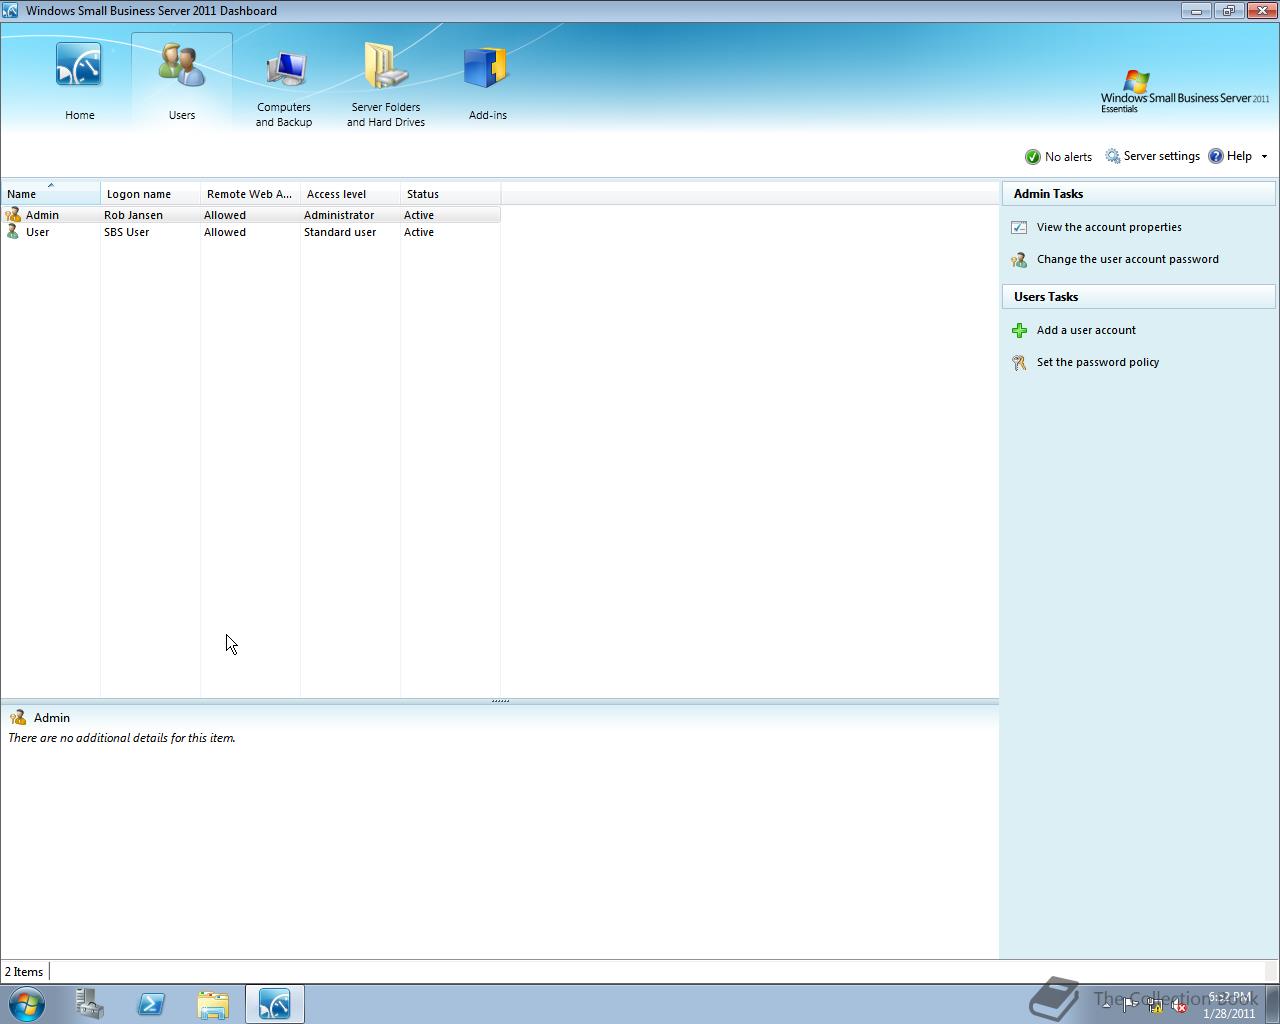The image size is (1280, 1024).
Task: Click the green No alerts checkmark icon
Action: click(x=1033, y=157)
